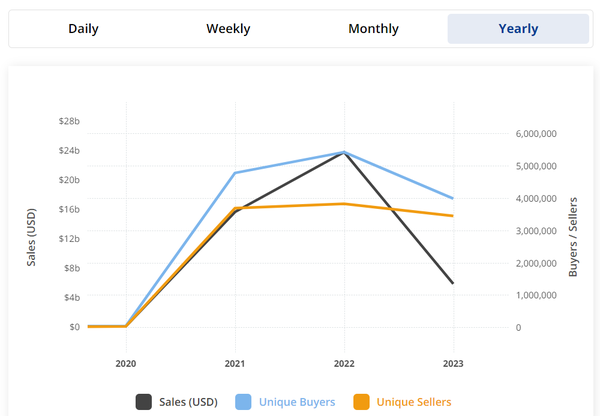The height and width of the screenshot is (416, 600).
Task: Click the orange Unique Sellers legend swatch
Action: click(x=361, y=402)
